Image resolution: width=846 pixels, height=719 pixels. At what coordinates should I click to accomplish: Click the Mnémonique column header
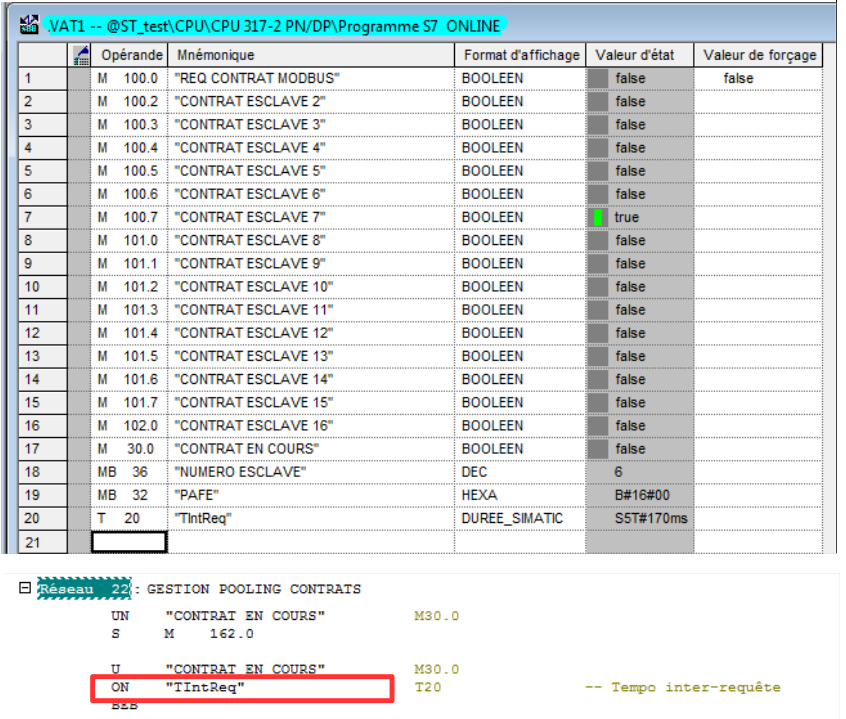215,55
